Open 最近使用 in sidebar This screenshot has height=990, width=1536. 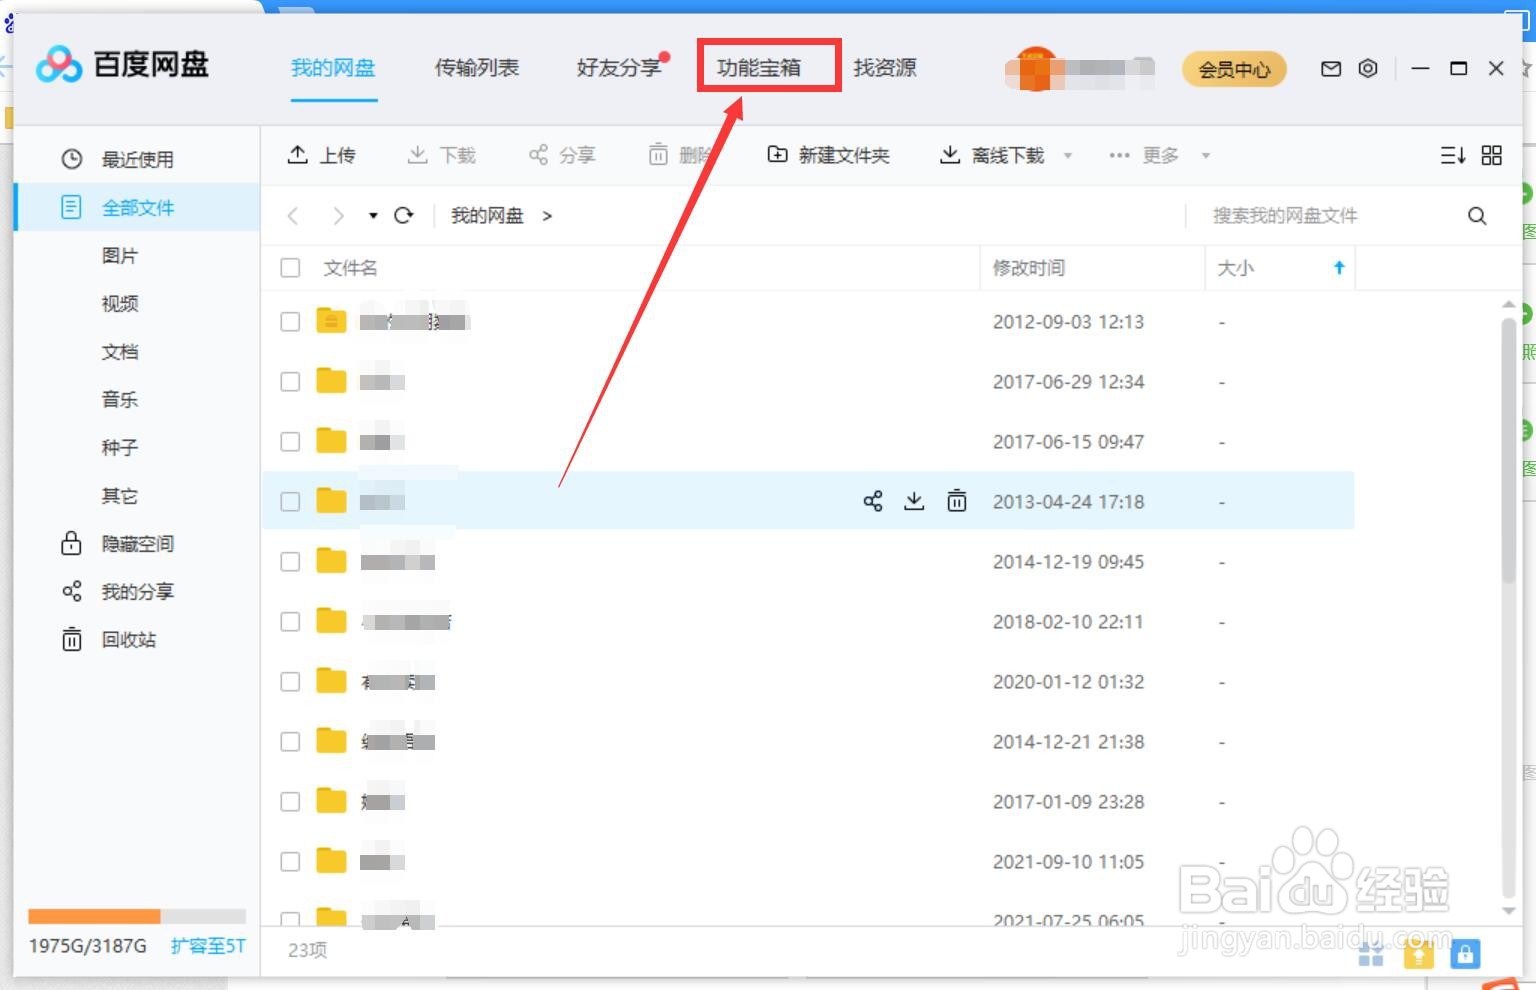click(137, 160)
